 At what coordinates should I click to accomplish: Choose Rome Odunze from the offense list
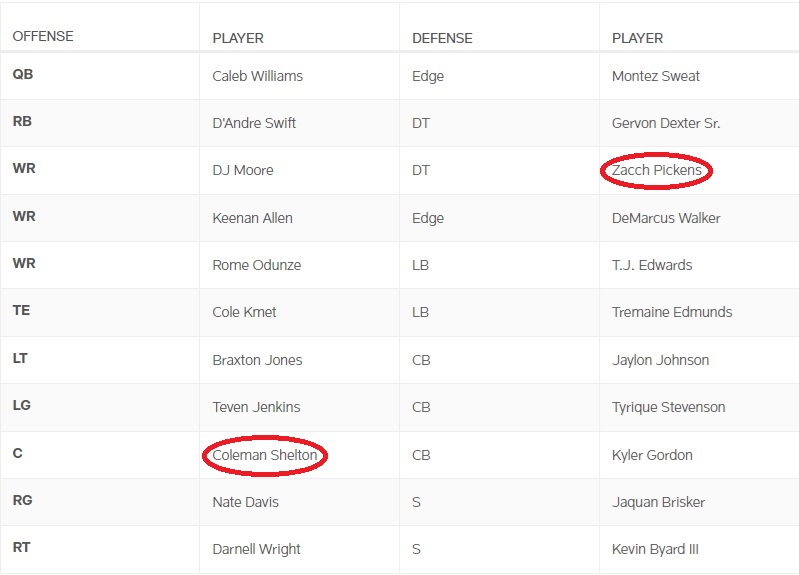(256, 265)
